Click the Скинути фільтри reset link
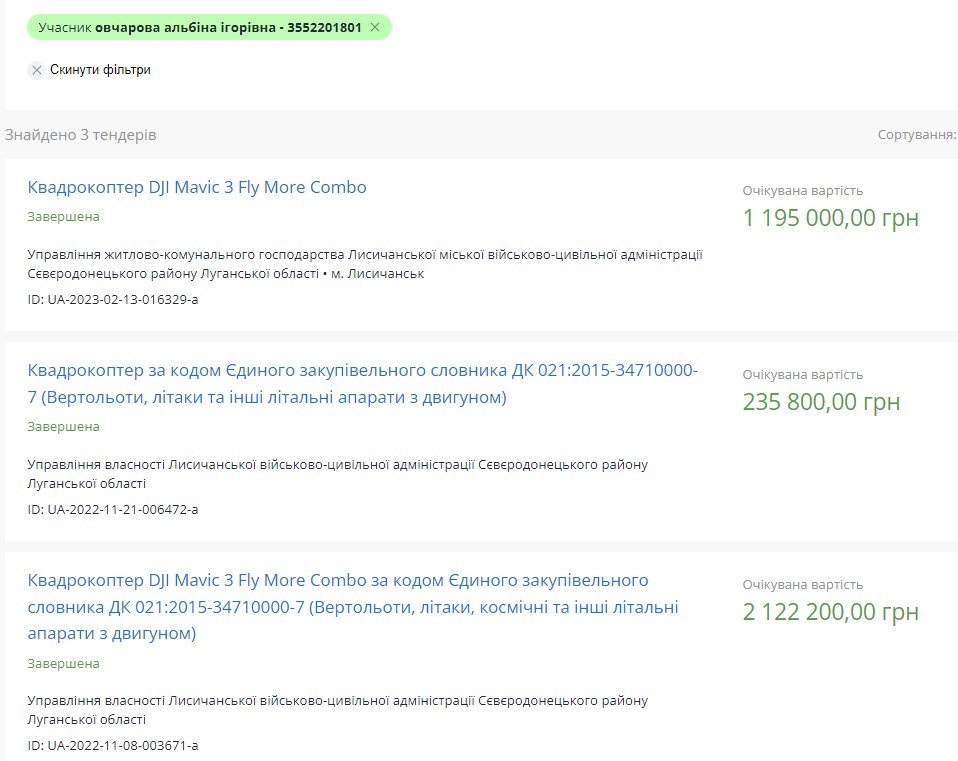This screenshot has height=761, width=958. 100,70
